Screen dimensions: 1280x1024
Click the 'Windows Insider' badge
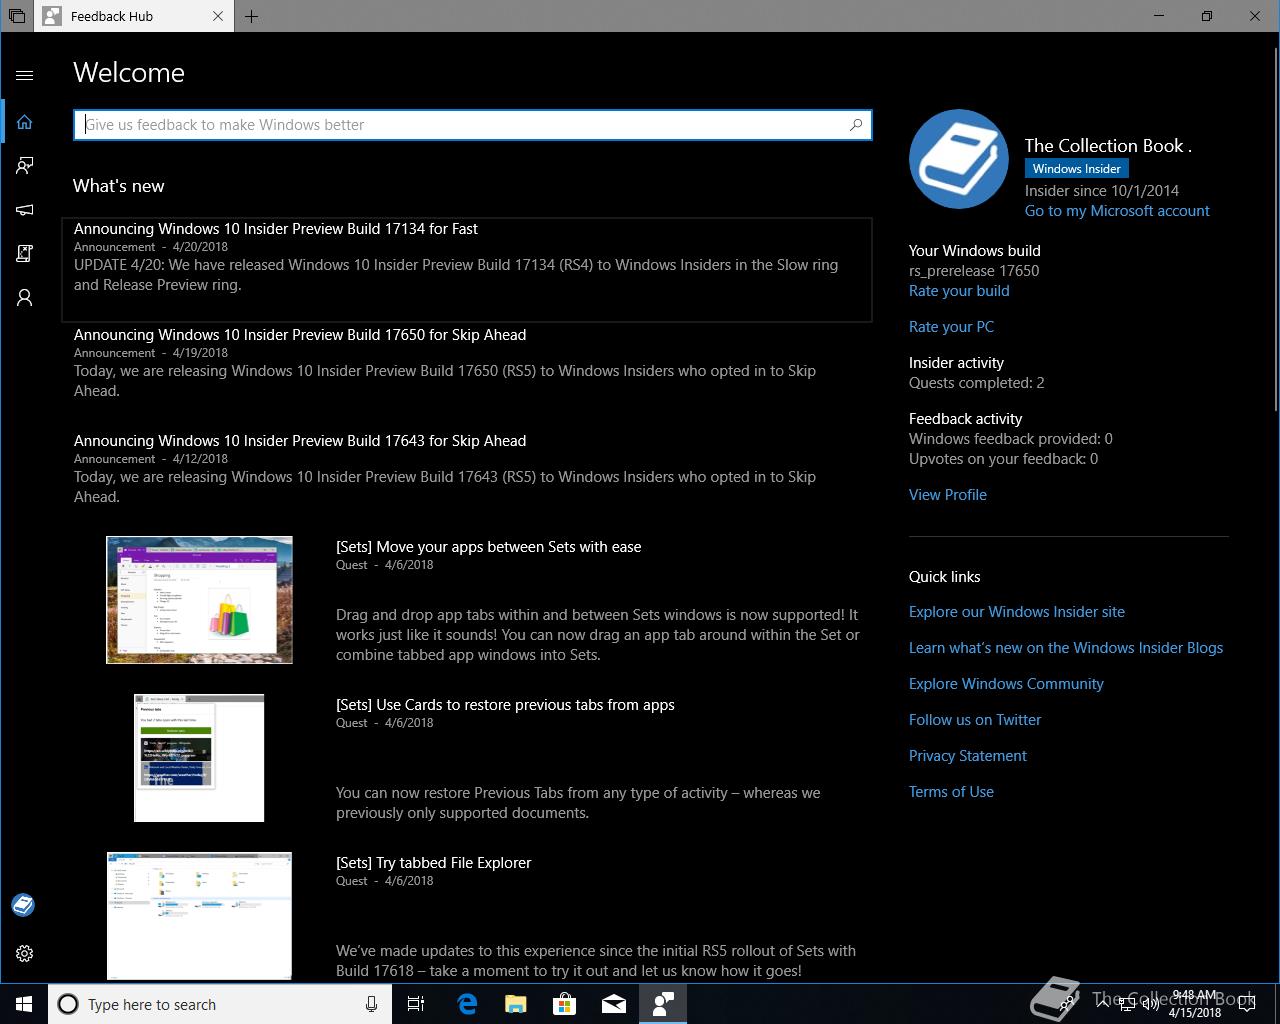pyautogui.click(x=1077, y=169)
